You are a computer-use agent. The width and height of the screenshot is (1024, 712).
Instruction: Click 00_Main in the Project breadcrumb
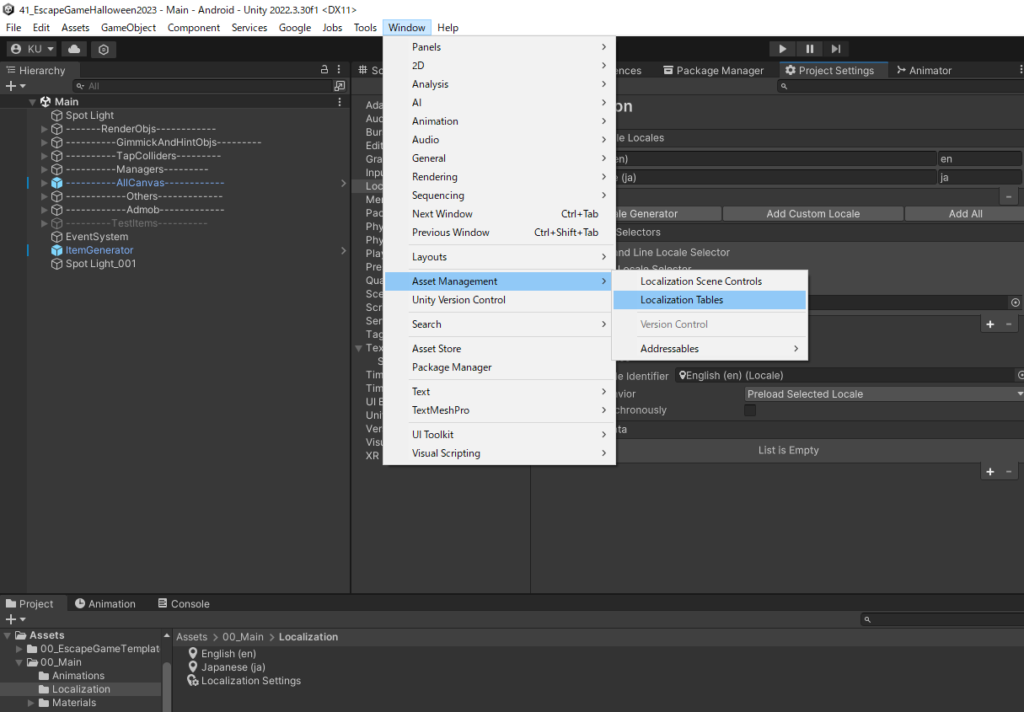[243, 637]
